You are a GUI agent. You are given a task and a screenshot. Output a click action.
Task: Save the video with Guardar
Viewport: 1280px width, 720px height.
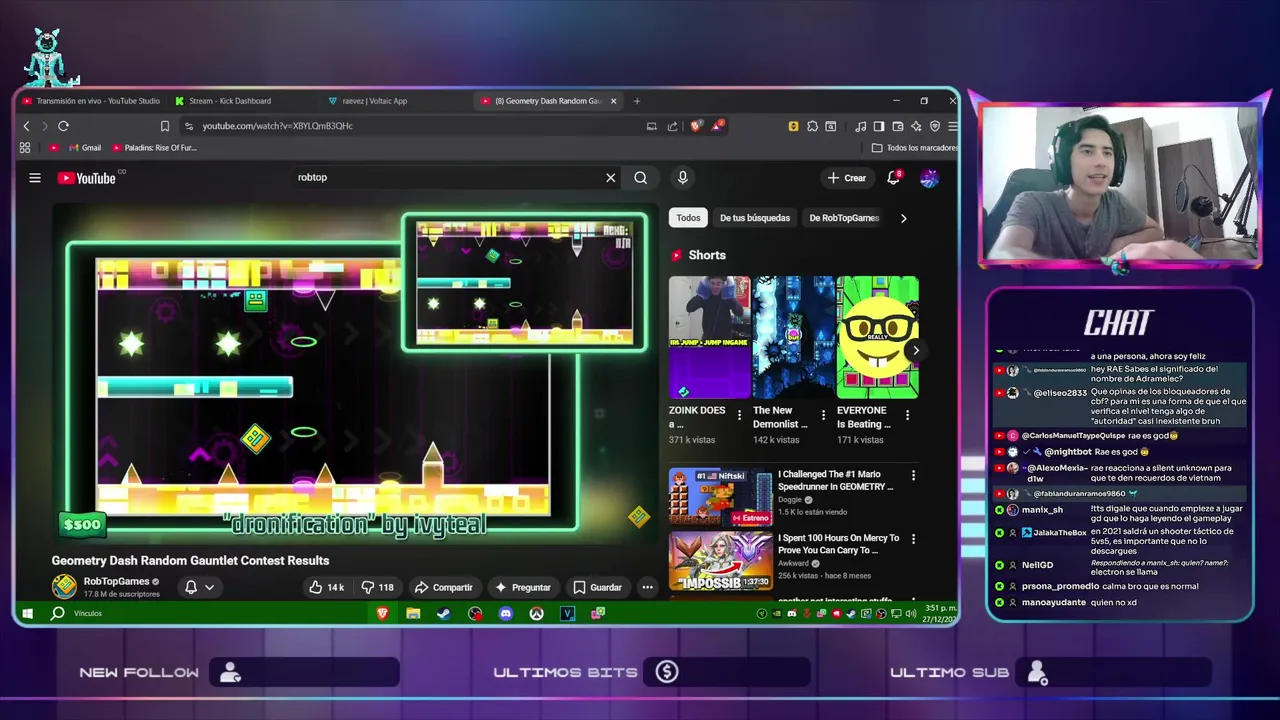pos(597,587)
